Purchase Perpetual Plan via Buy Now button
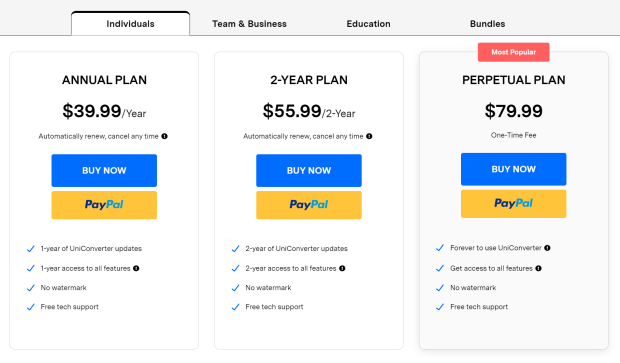This screenshot has width=620, height=363. point(514,169)
